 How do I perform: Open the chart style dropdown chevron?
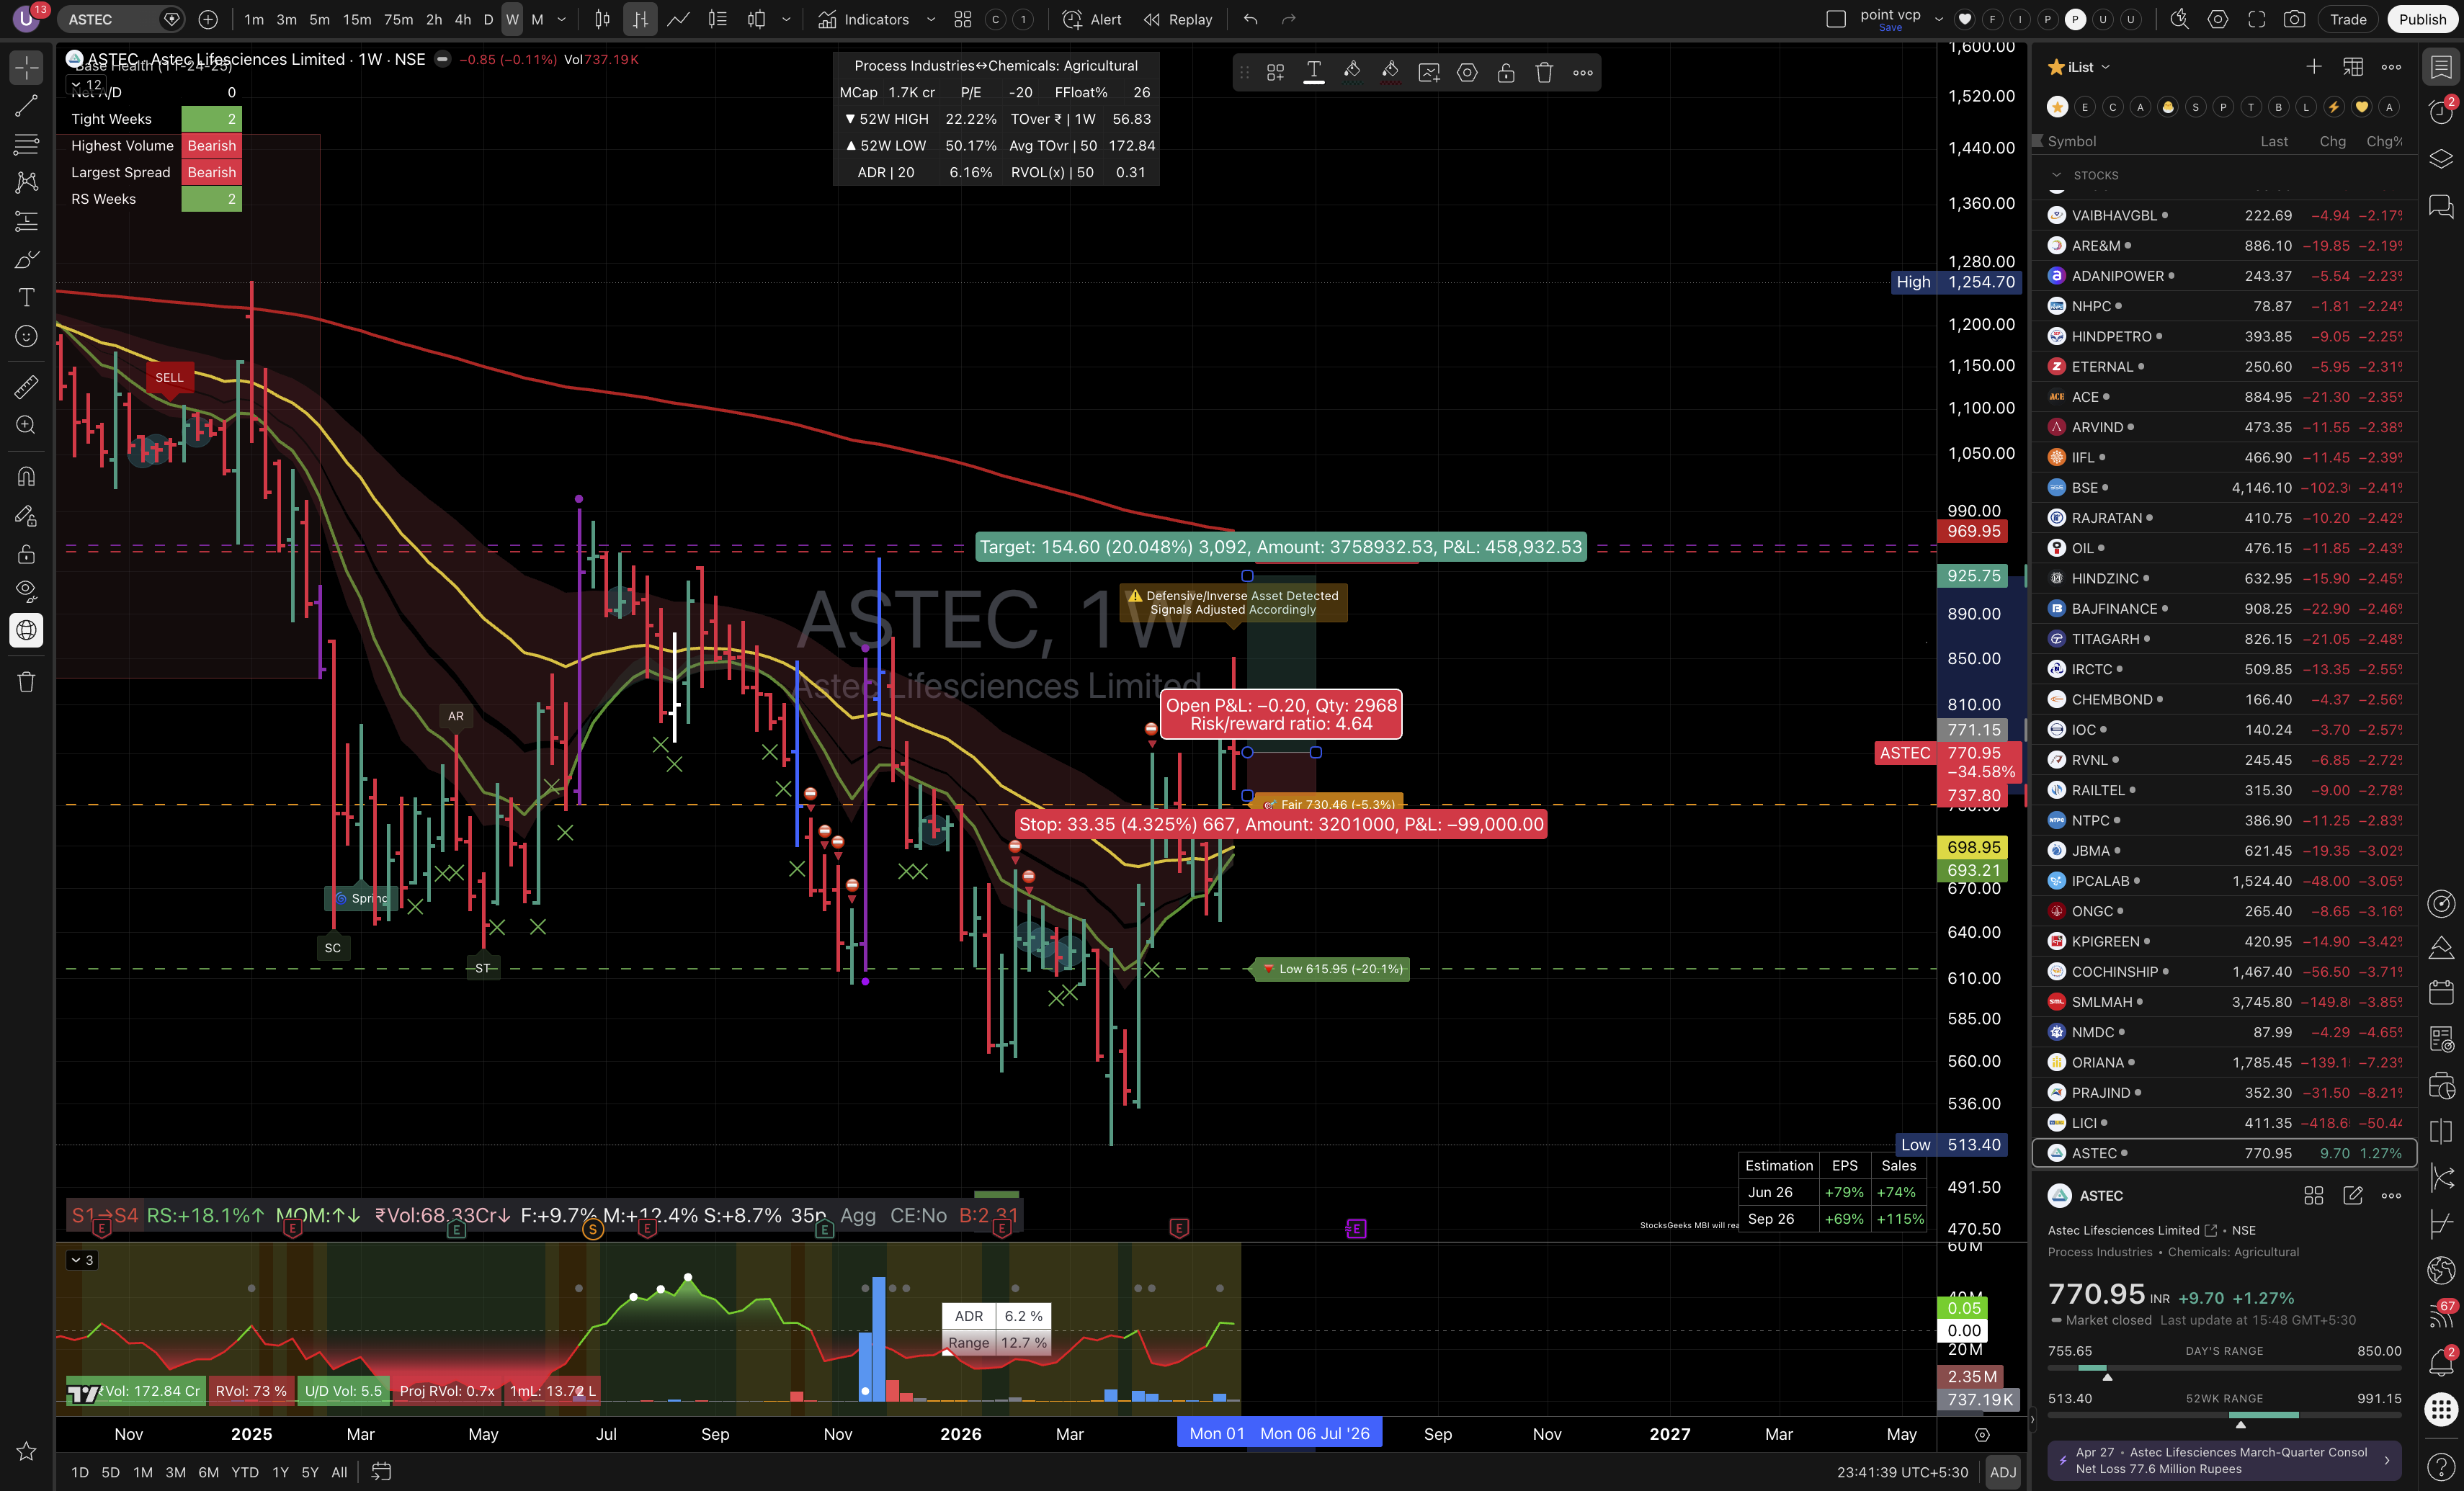(786, 19)
